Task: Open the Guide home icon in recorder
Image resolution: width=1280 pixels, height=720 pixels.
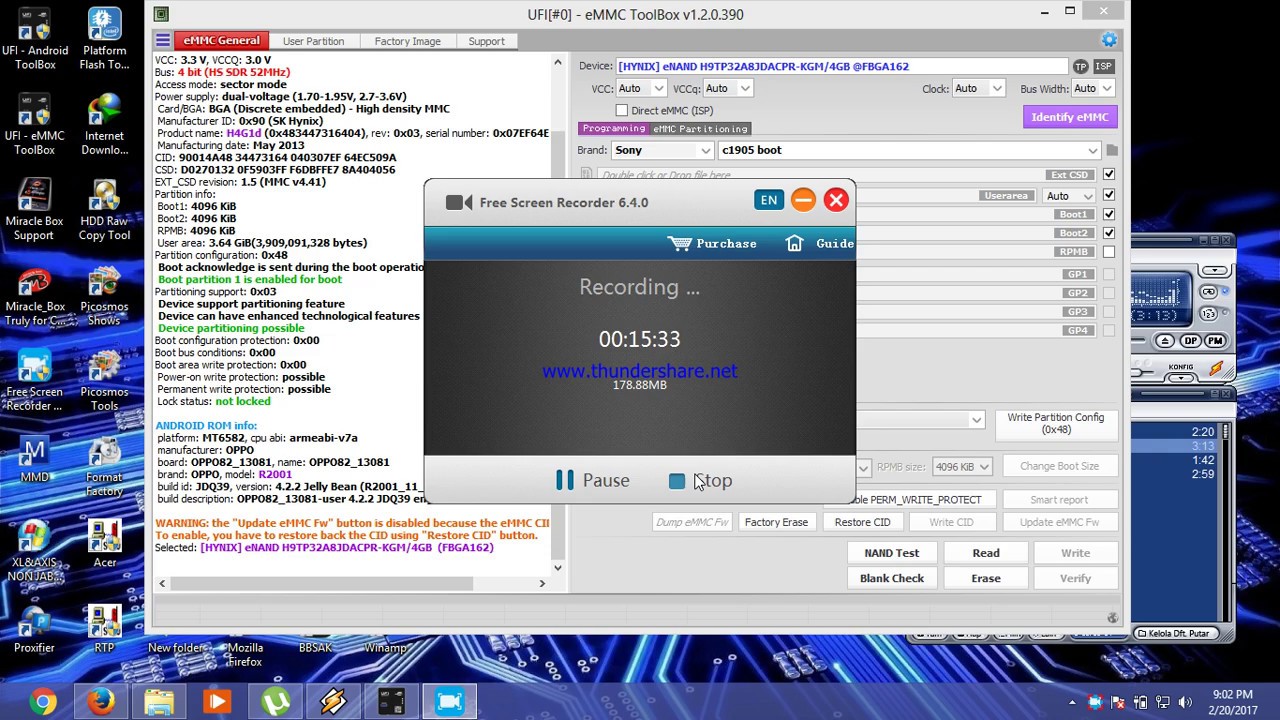Action: (794, 244)
